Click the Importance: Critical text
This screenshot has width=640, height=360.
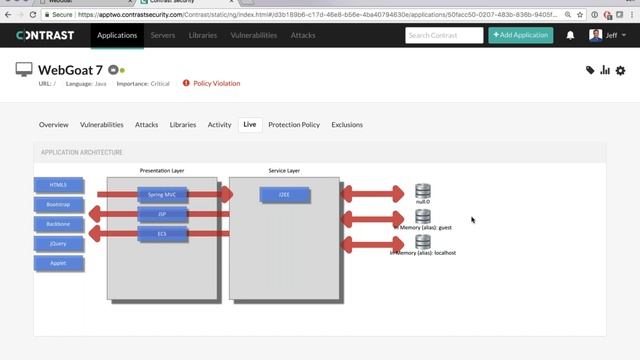click(x=143, y=84)
